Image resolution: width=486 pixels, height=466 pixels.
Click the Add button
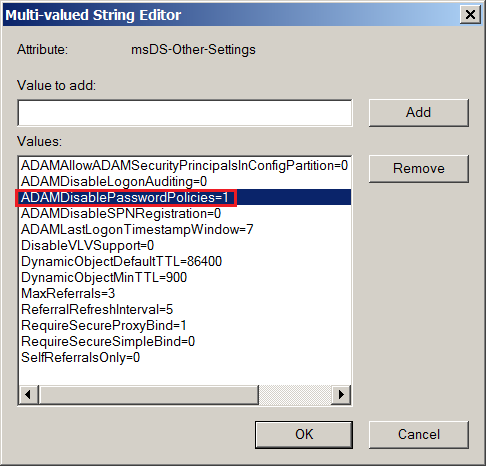(x=419, y=113)
